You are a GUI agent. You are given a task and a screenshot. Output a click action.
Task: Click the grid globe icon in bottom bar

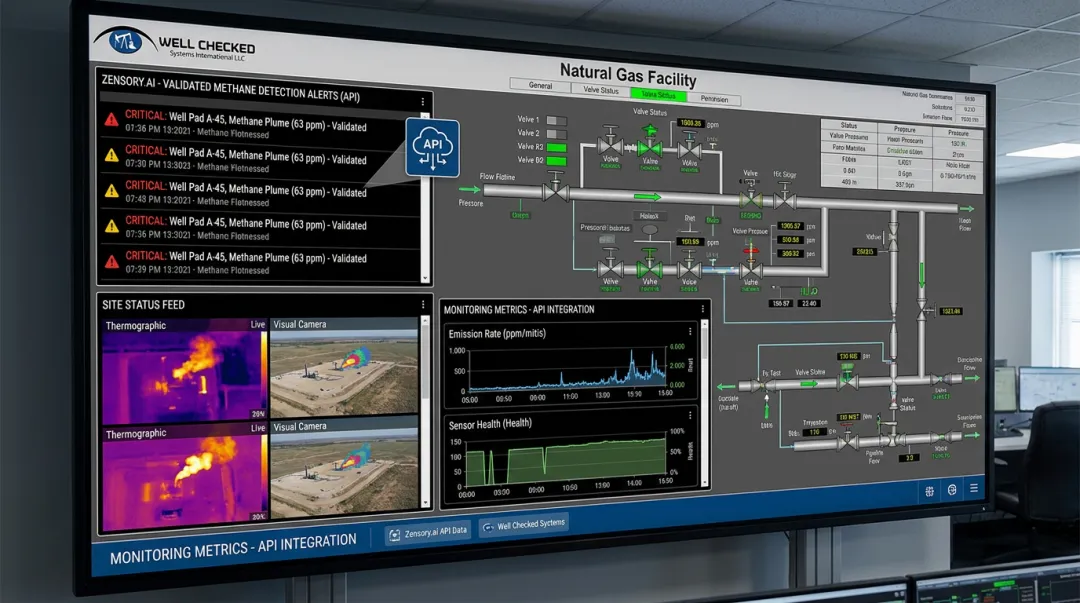coord(930,491)
